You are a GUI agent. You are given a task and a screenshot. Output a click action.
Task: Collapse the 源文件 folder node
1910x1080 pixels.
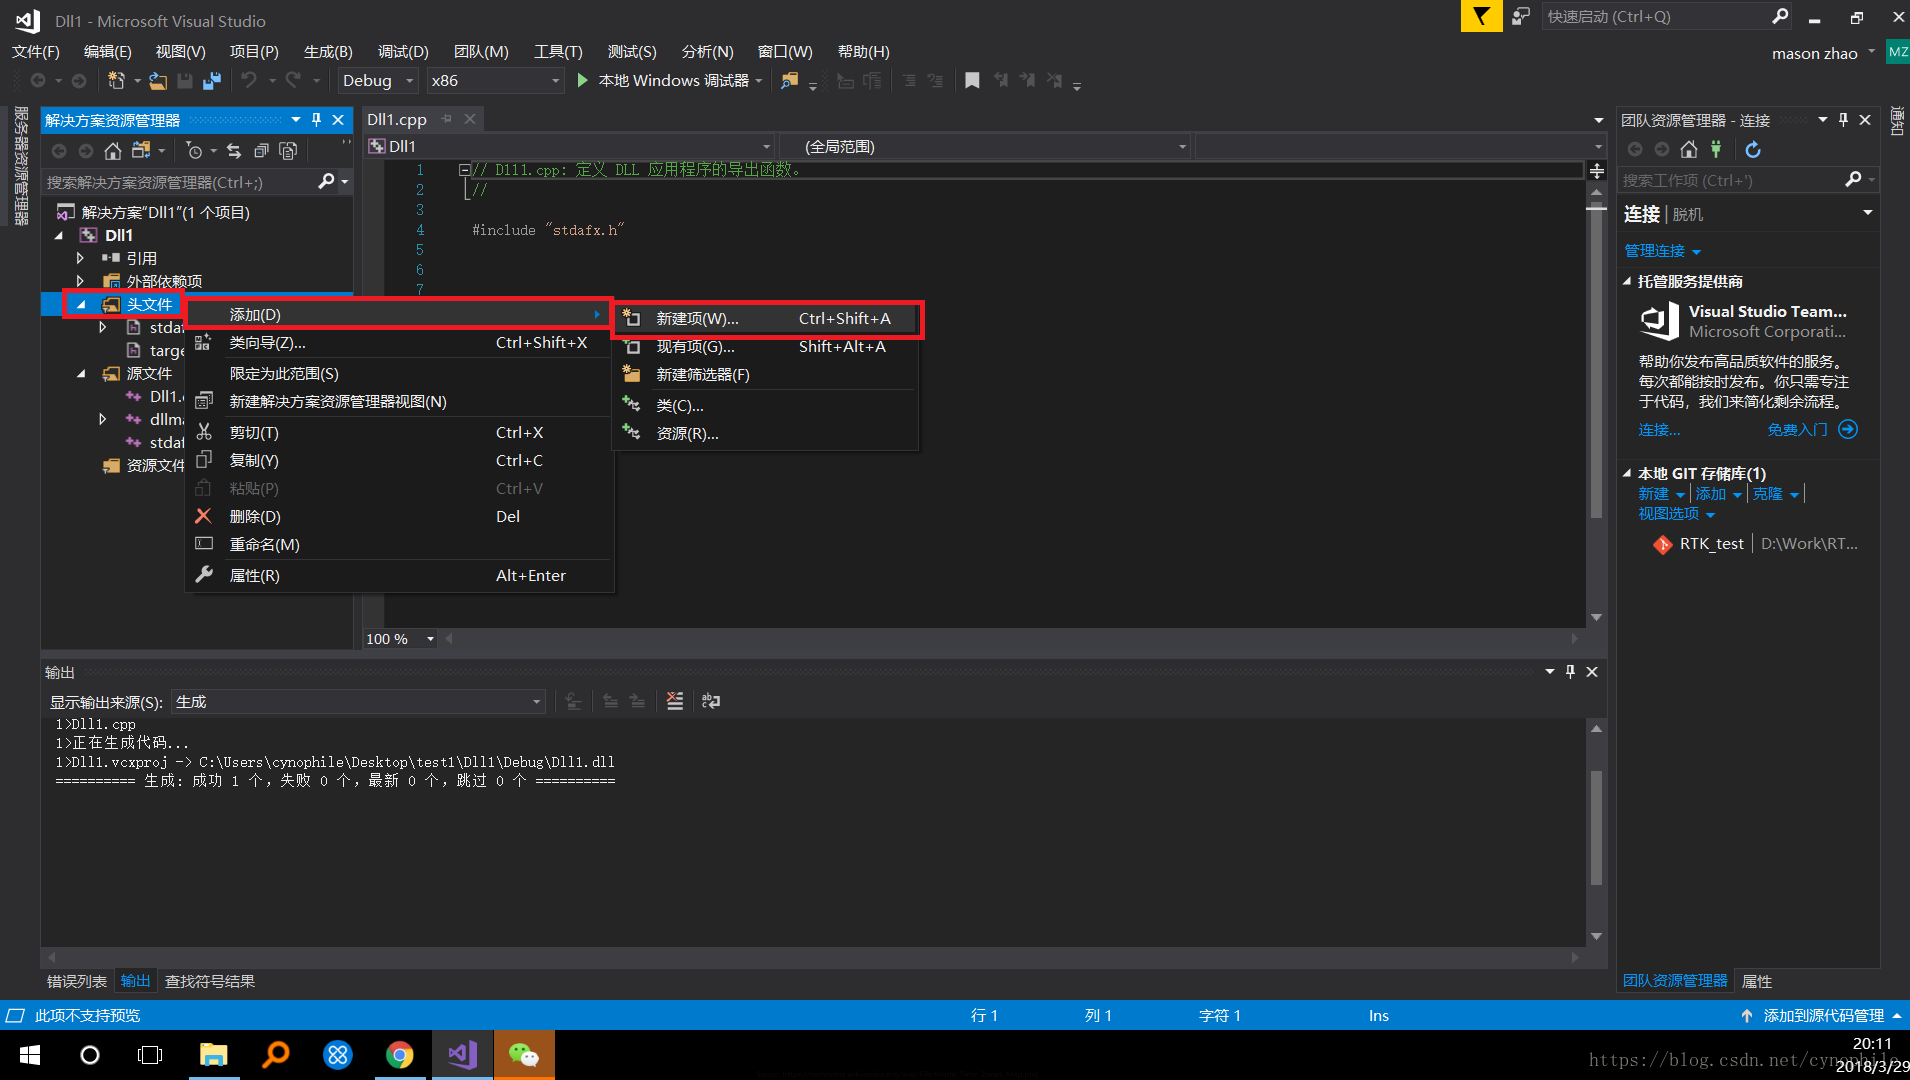point(81,374)
